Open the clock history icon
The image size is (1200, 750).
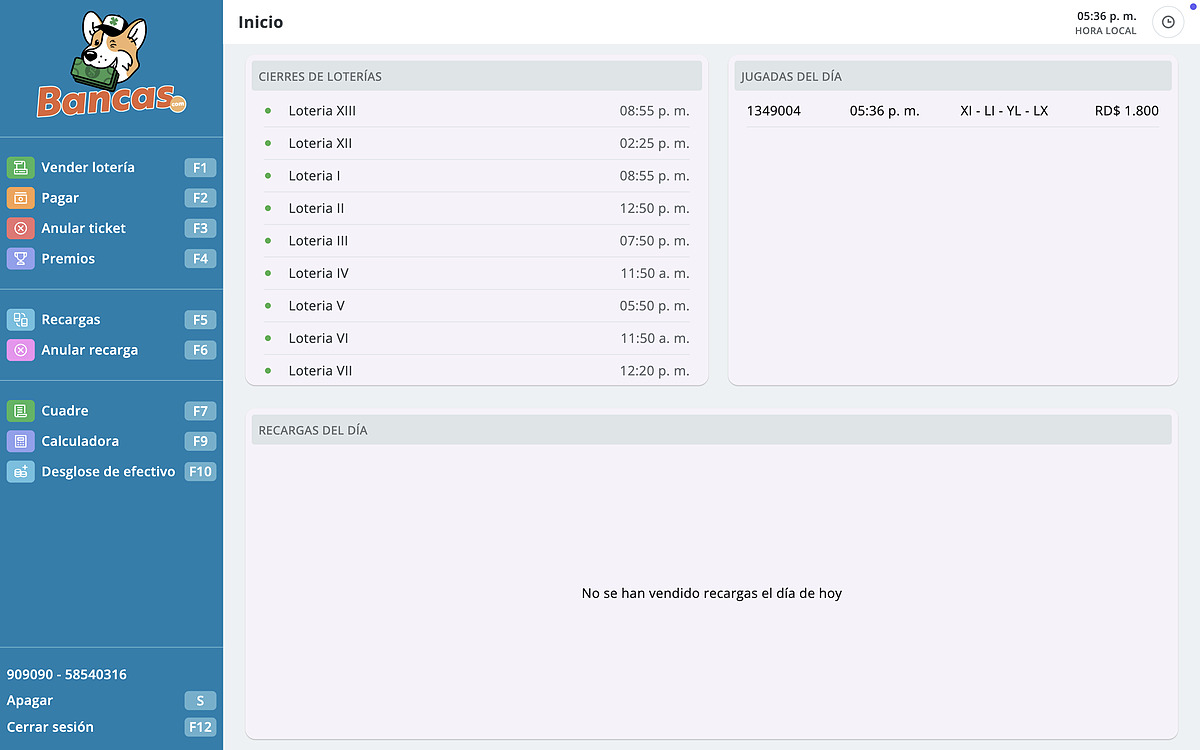pos(1168,22)
